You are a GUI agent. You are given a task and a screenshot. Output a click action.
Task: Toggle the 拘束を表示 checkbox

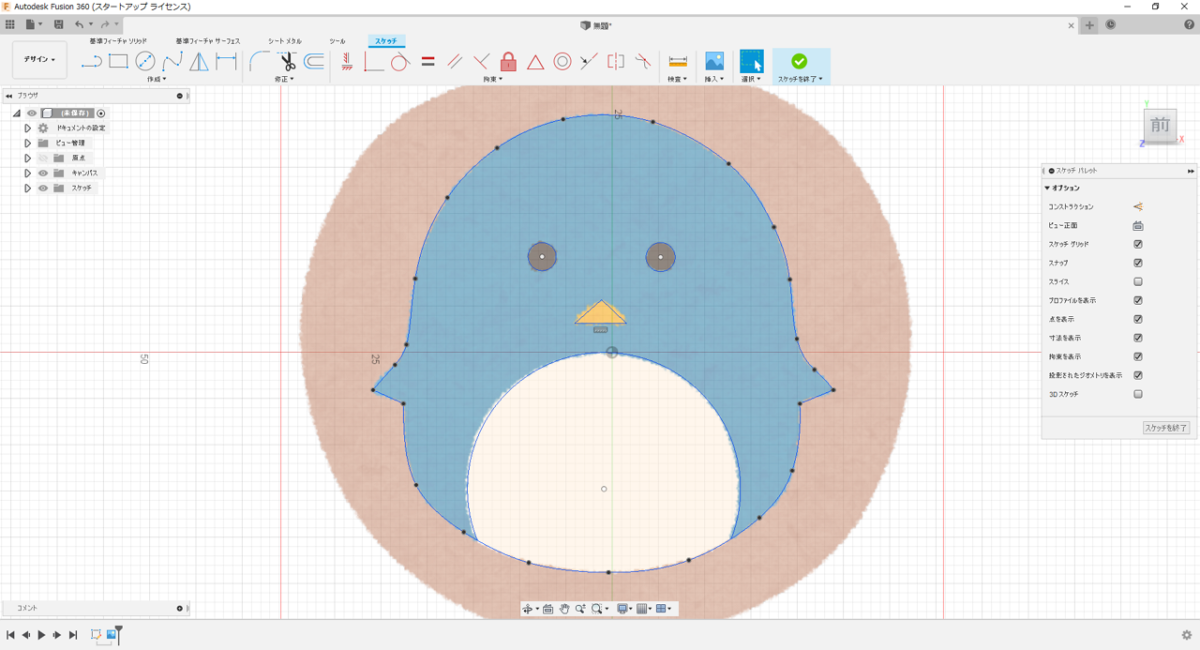(1138, 357)
